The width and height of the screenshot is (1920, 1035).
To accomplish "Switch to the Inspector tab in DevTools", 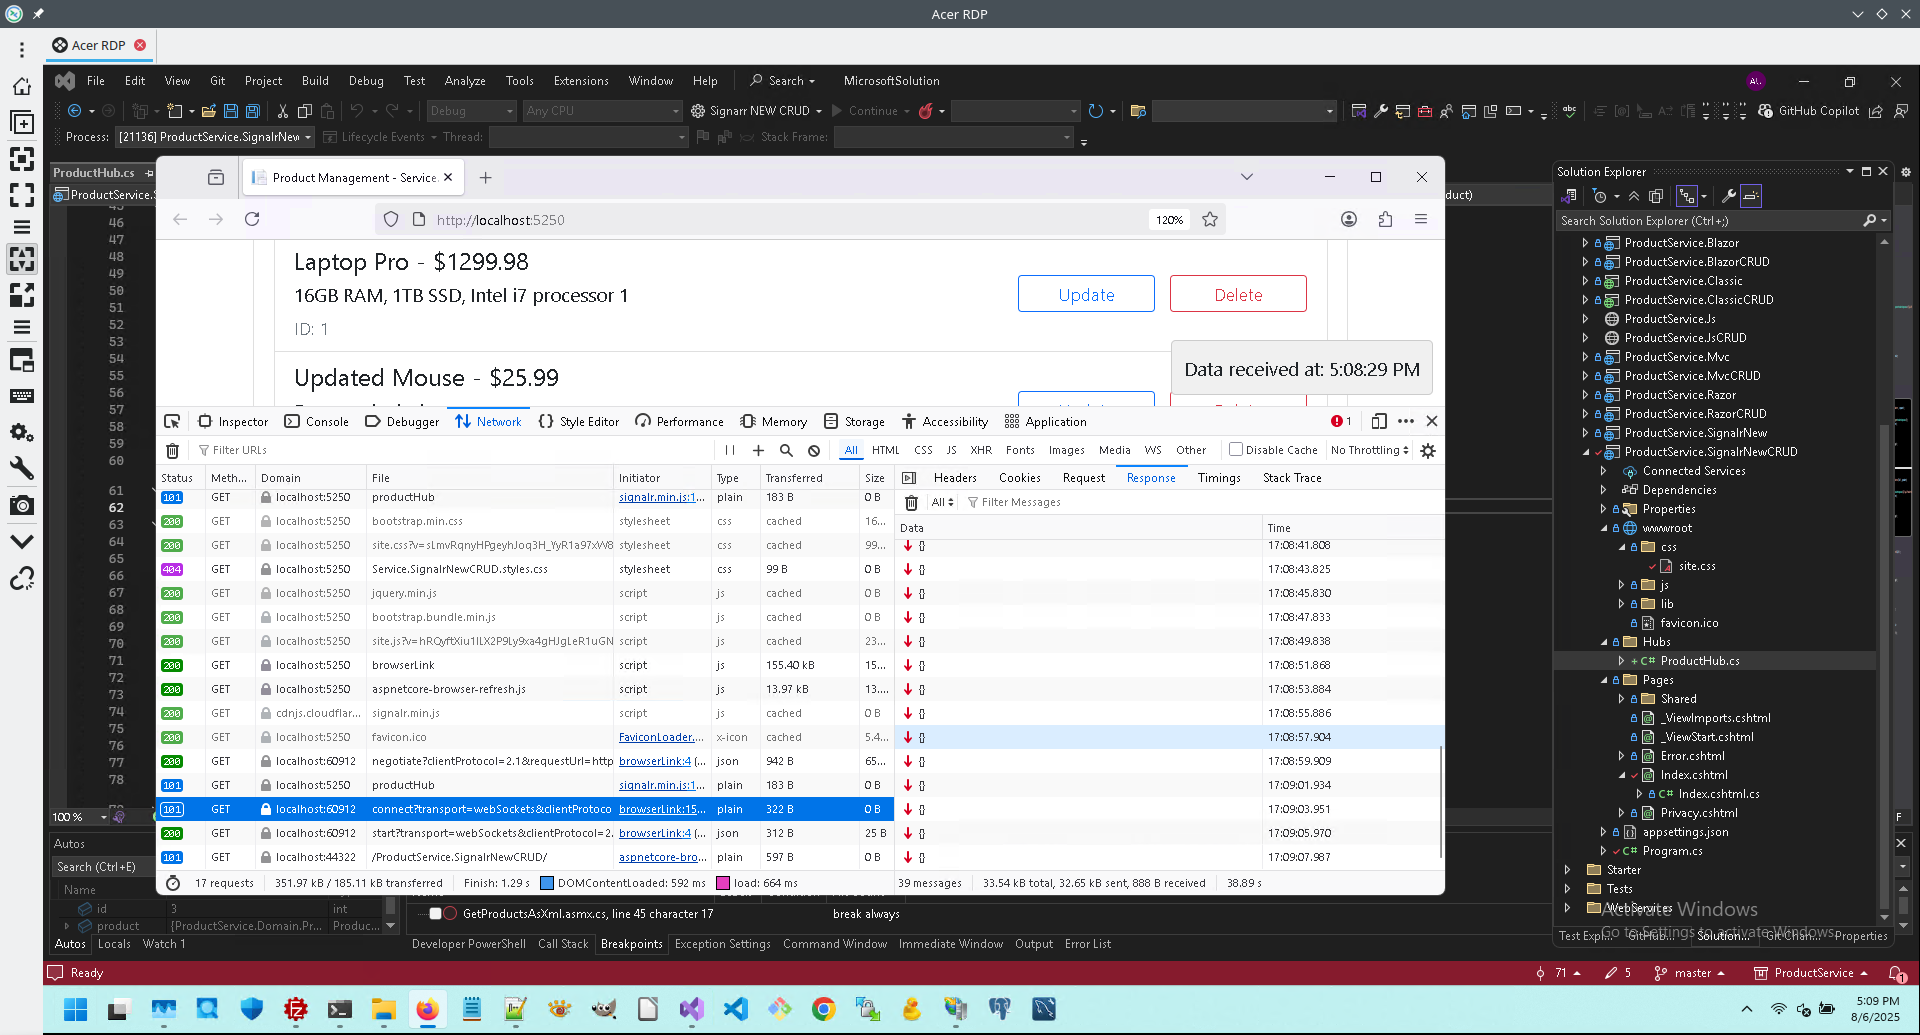I will pyautogui.click(x=233, y=422).
